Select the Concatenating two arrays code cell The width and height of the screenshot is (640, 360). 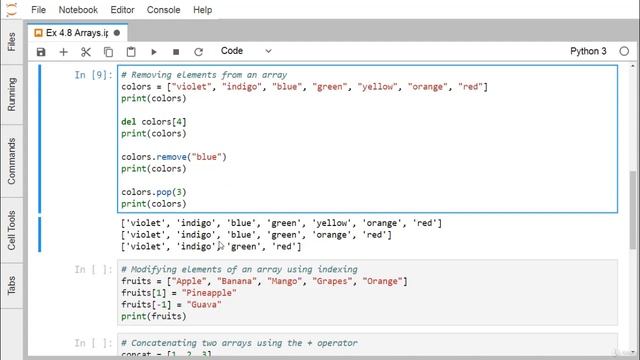(367, 345)
